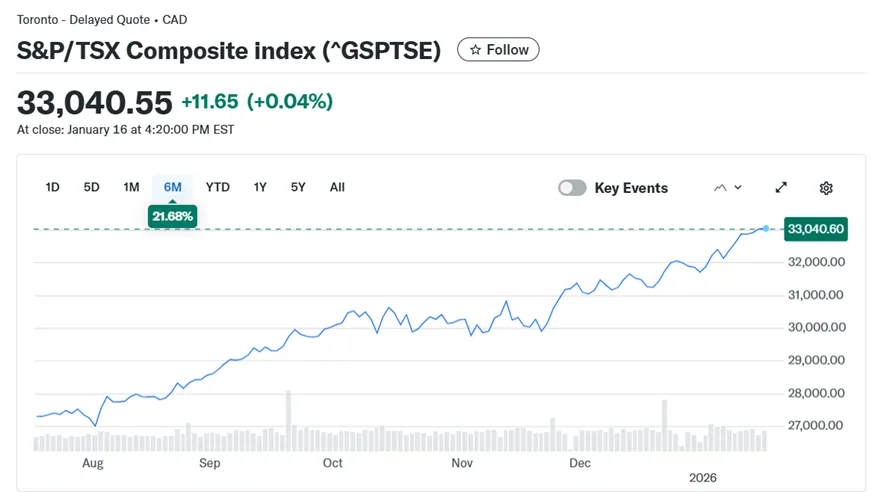Show All time range
The width and height of the screenshot is (881, 492).
tap(337, 187)
